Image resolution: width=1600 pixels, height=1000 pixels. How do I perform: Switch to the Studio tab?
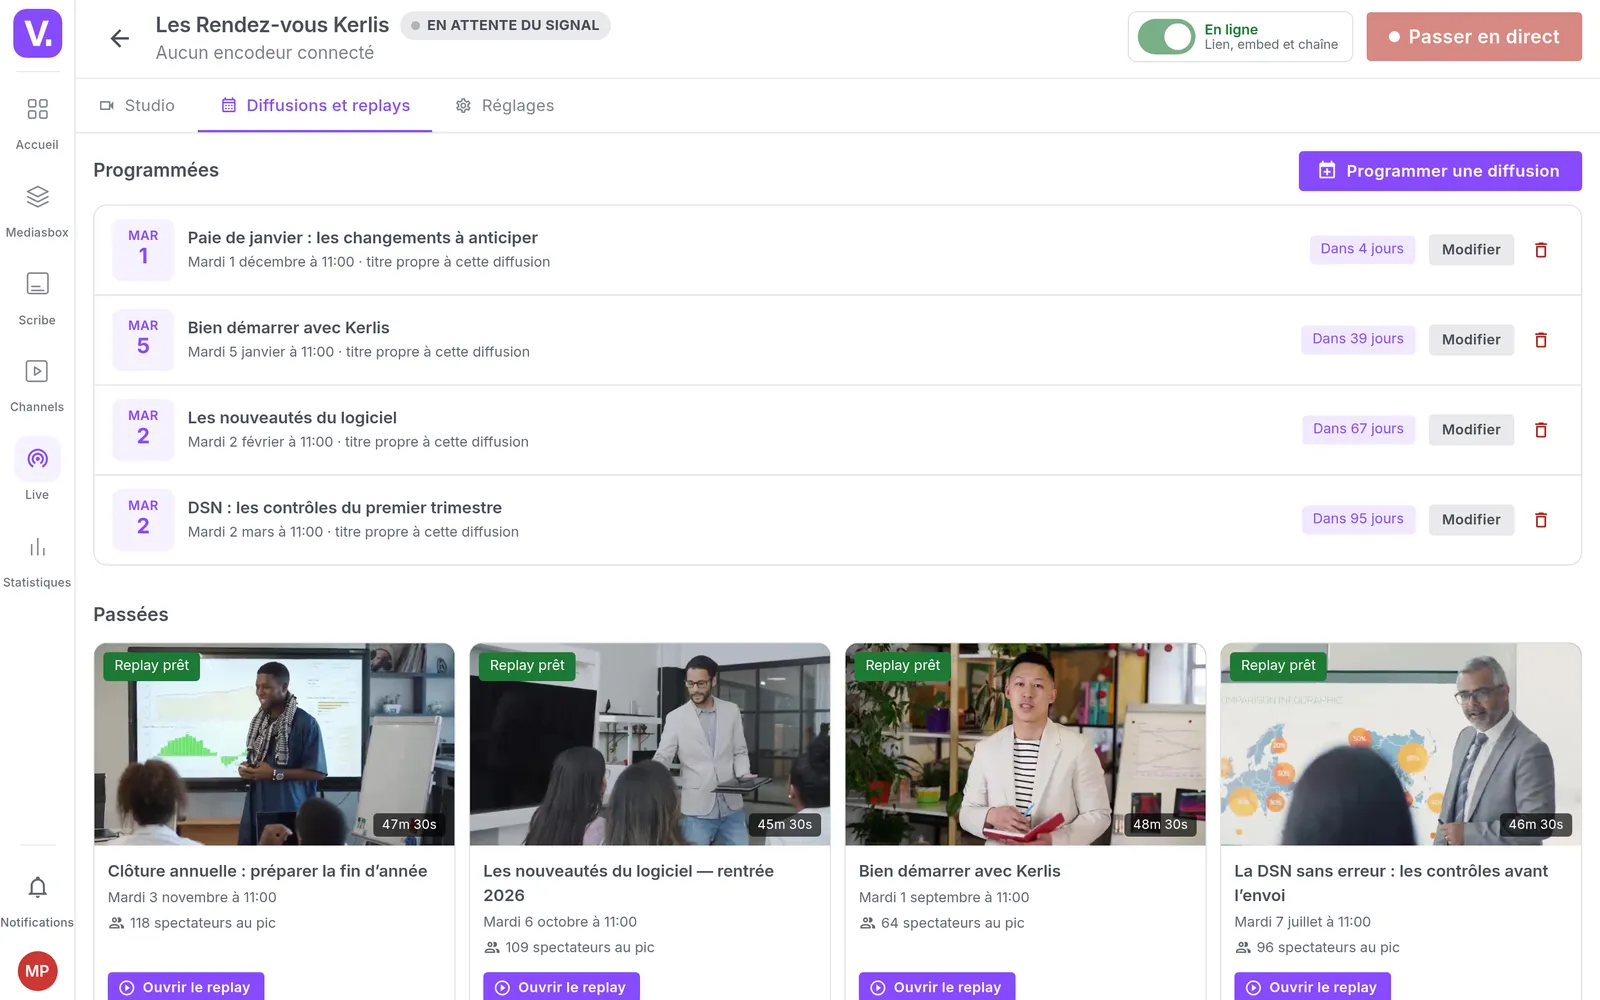[137, 106]
